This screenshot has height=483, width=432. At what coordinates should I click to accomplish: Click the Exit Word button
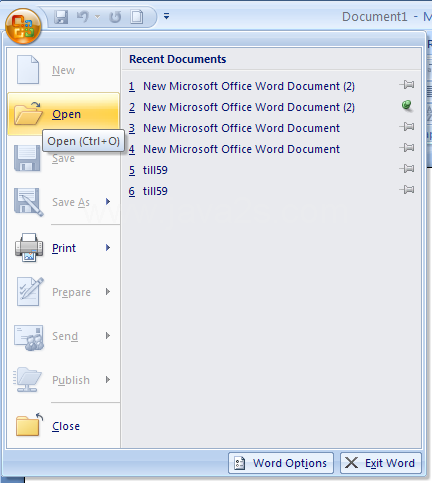point(381,463)
